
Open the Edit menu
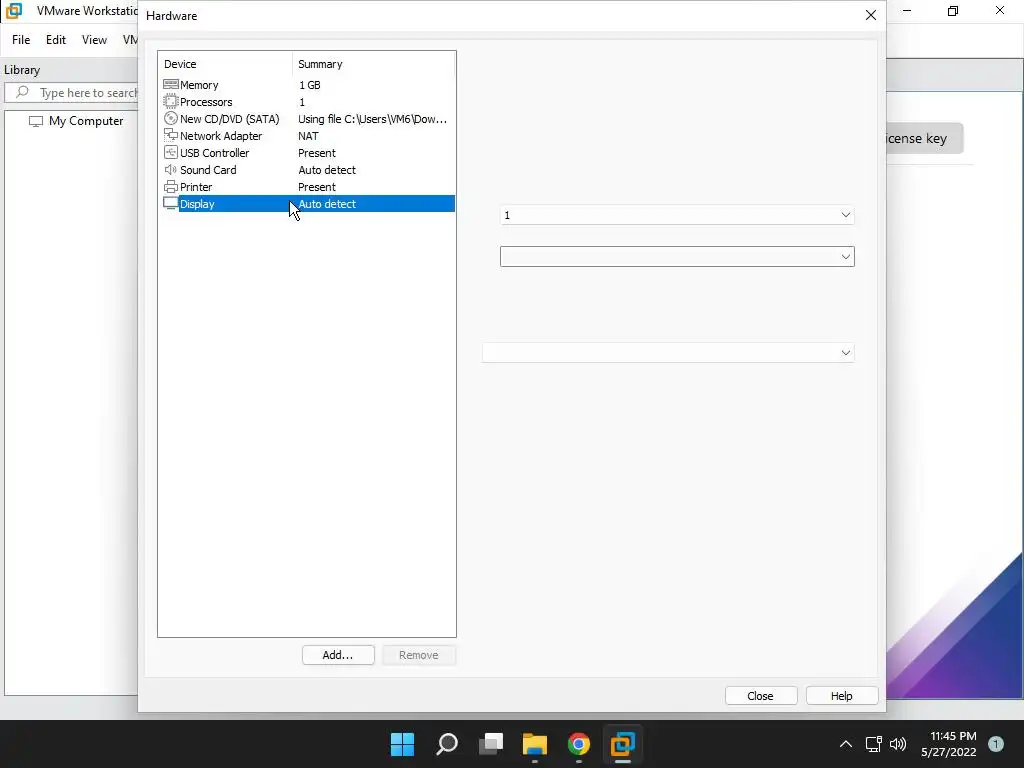(x=56, y=40)
